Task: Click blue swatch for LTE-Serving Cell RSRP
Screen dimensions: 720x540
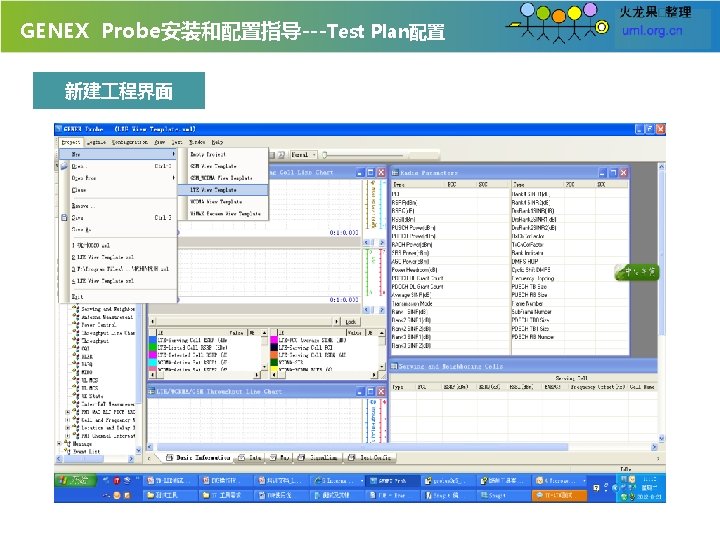Action: tap(152, 340)
